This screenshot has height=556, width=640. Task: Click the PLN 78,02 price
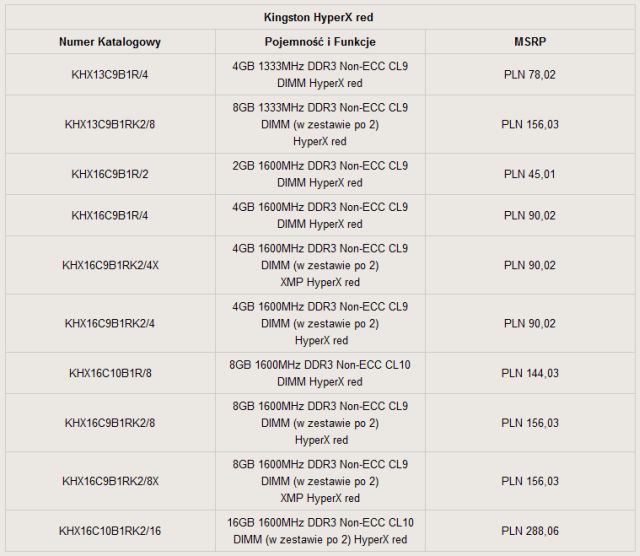point(529,75)
